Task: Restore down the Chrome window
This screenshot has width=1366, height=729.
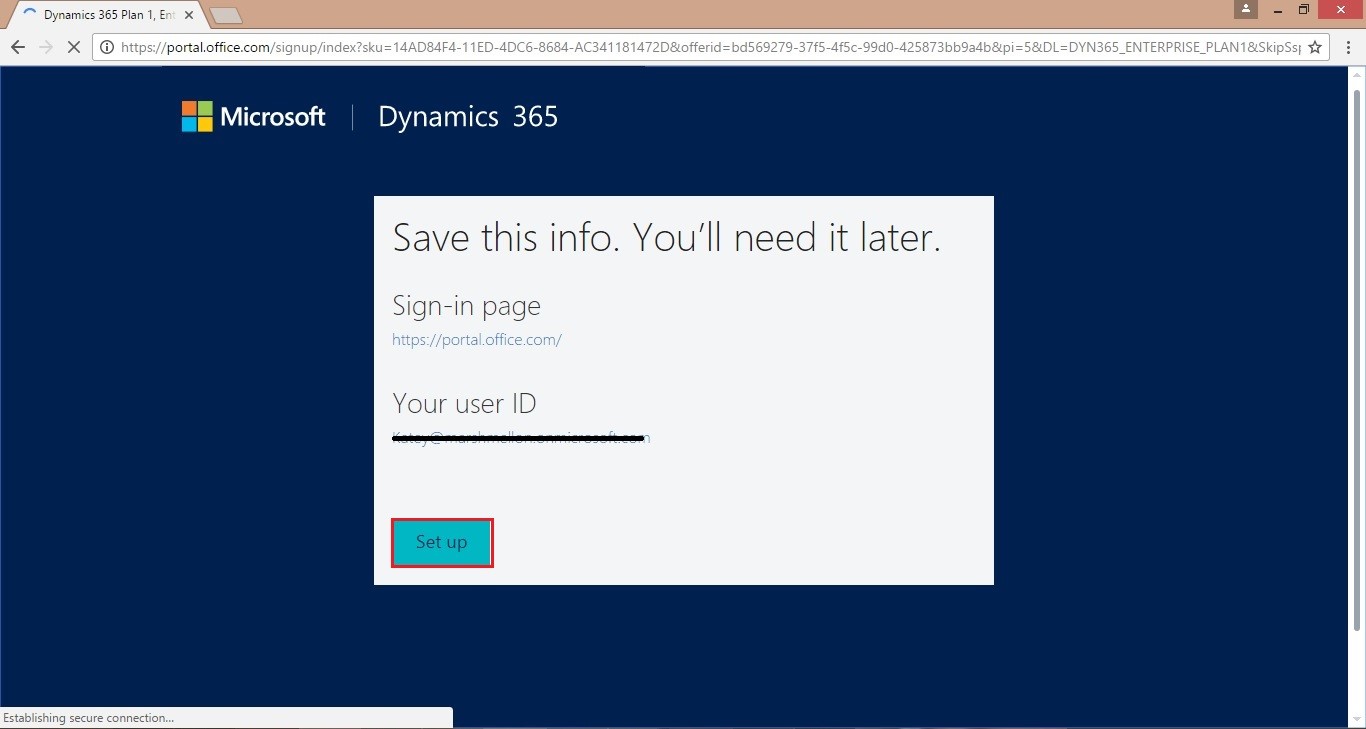Action: coord(1304,9)
